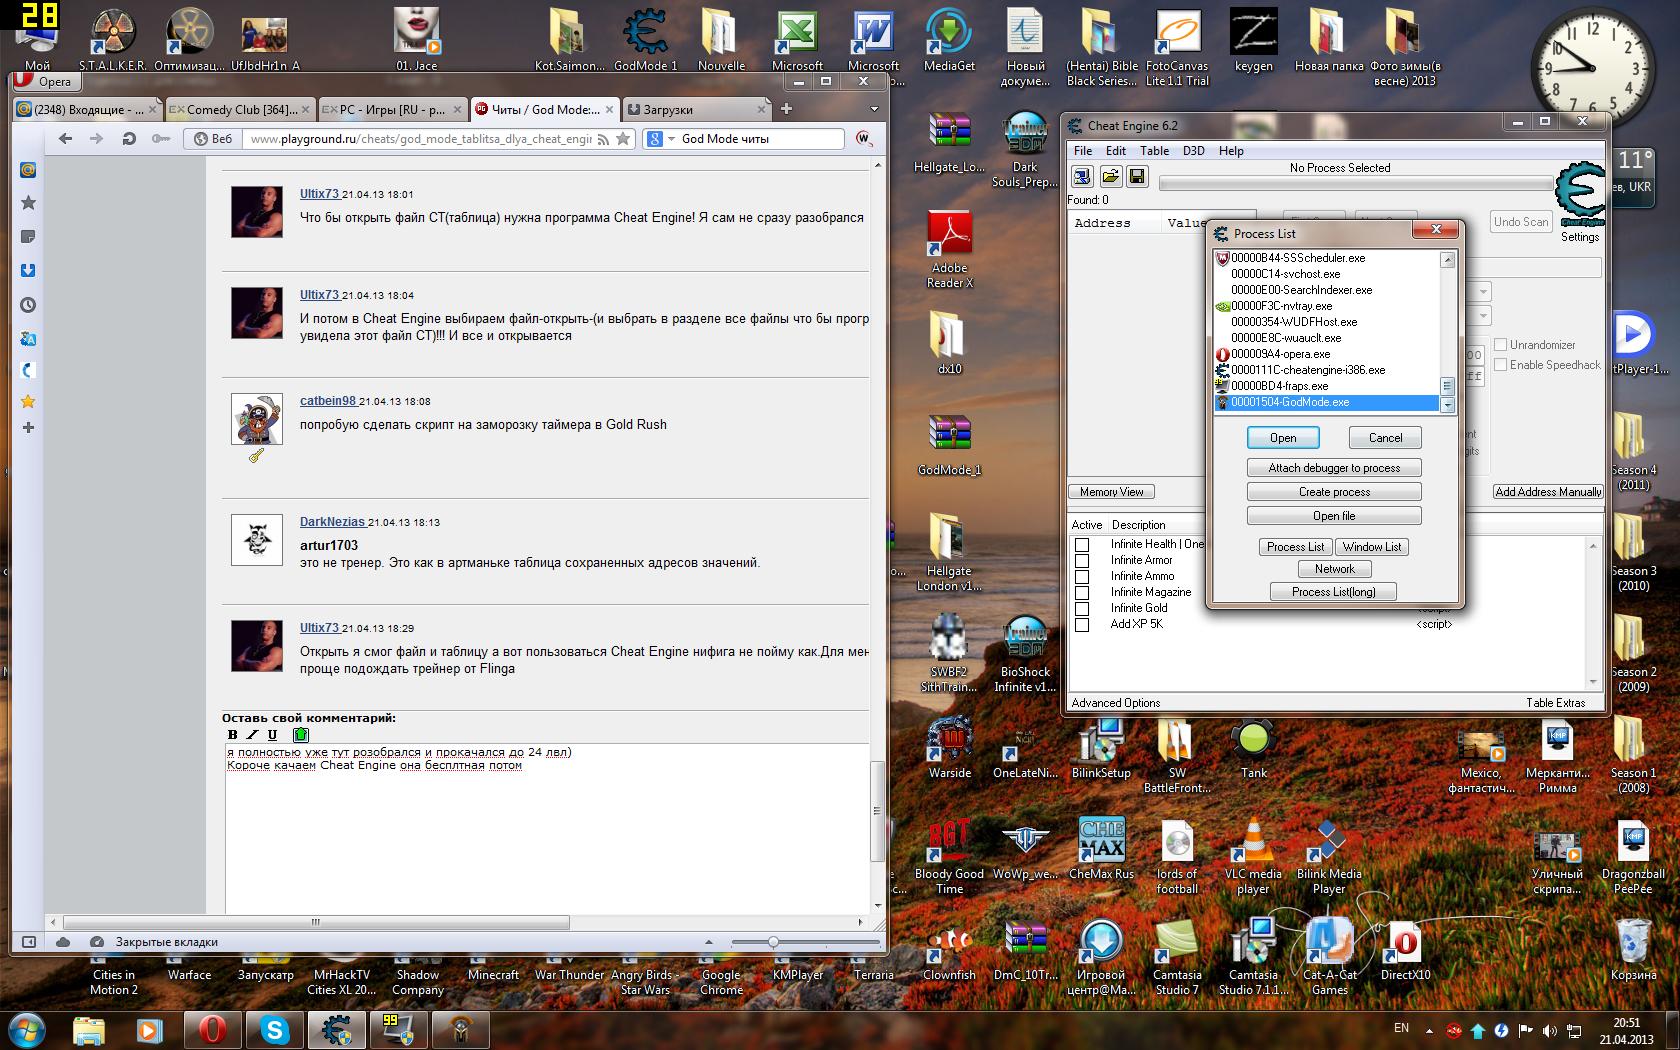
Task: Expand the search engine dropdown in Opera
Action: click(671, 139)
